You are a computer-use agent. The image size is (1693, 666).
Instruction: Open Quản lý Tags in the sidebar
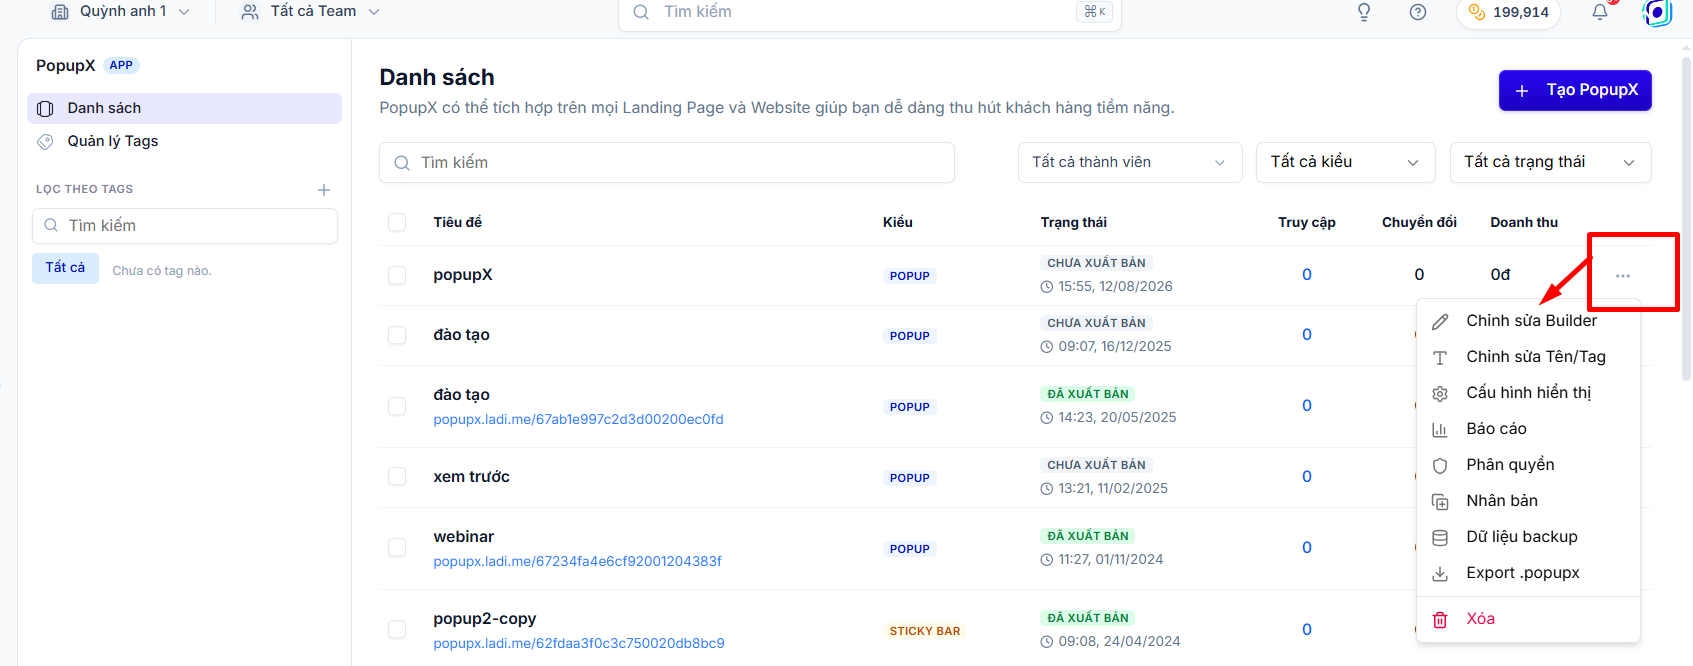coord(185,141)
